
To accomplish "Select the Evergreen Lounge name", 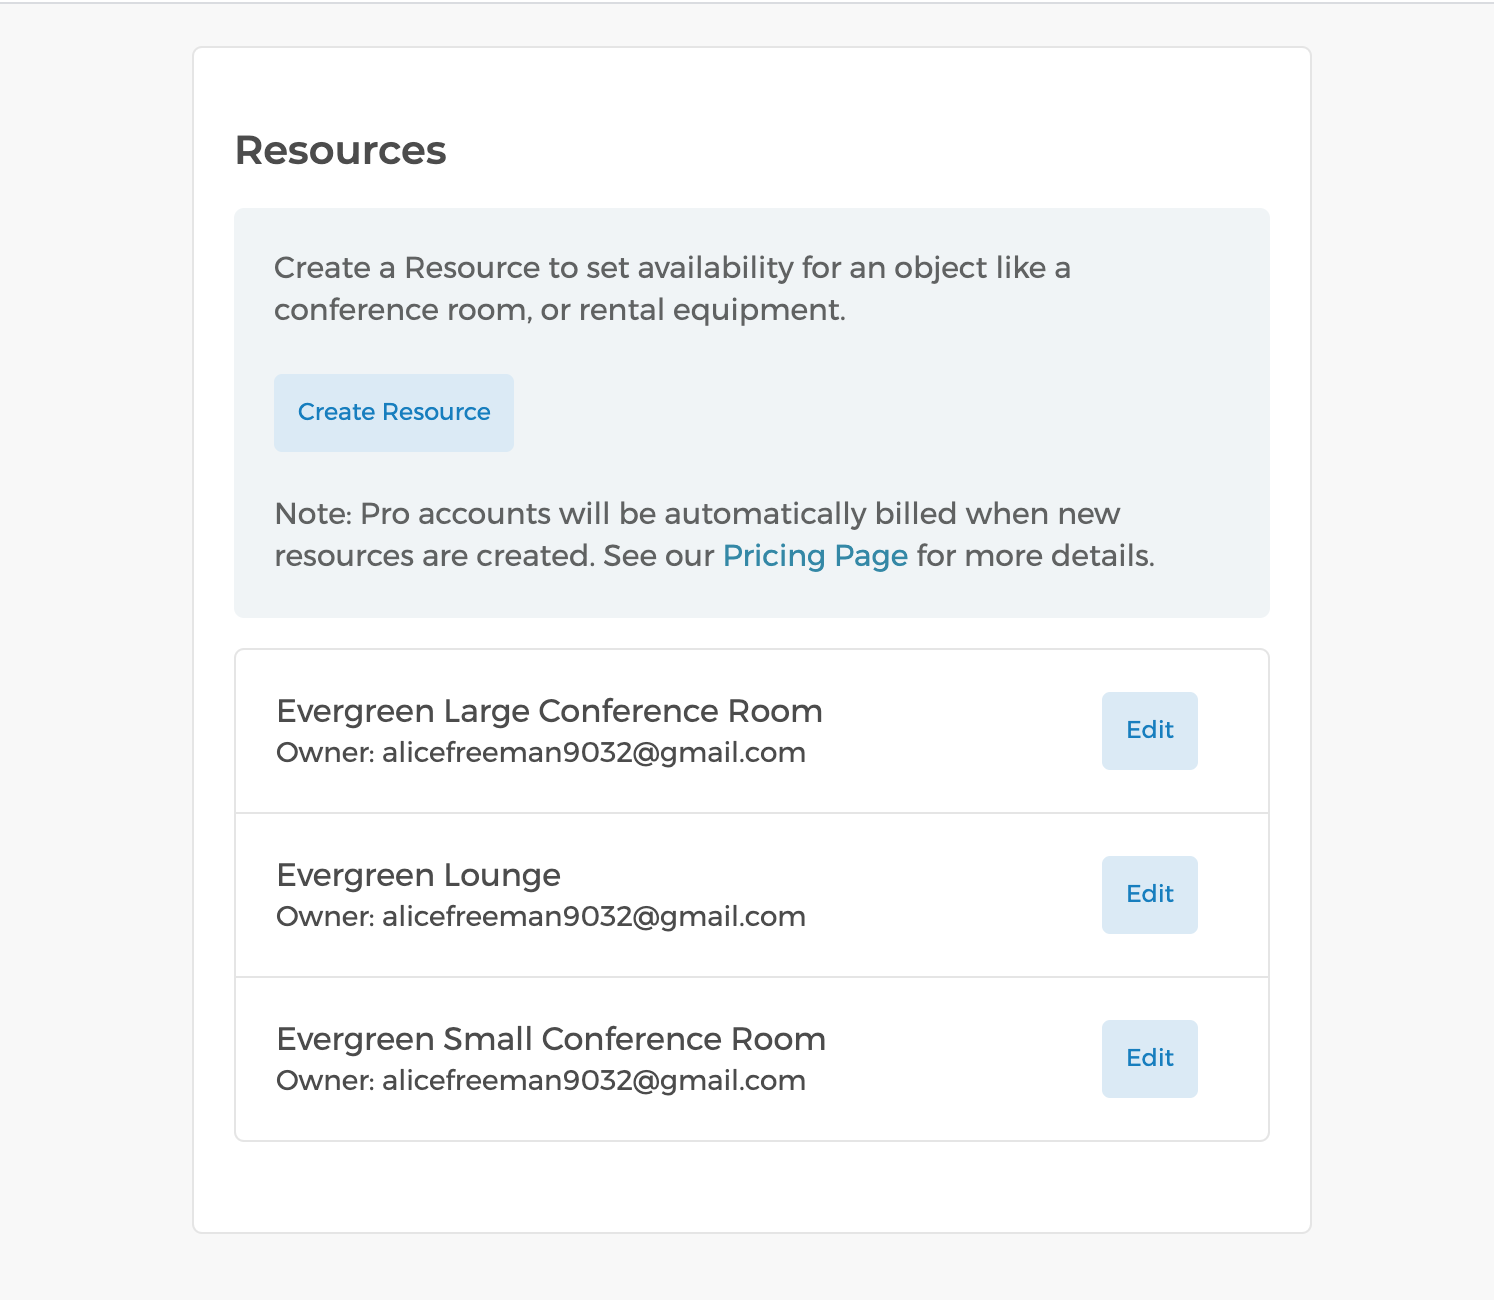I will (x=418, y=875).
